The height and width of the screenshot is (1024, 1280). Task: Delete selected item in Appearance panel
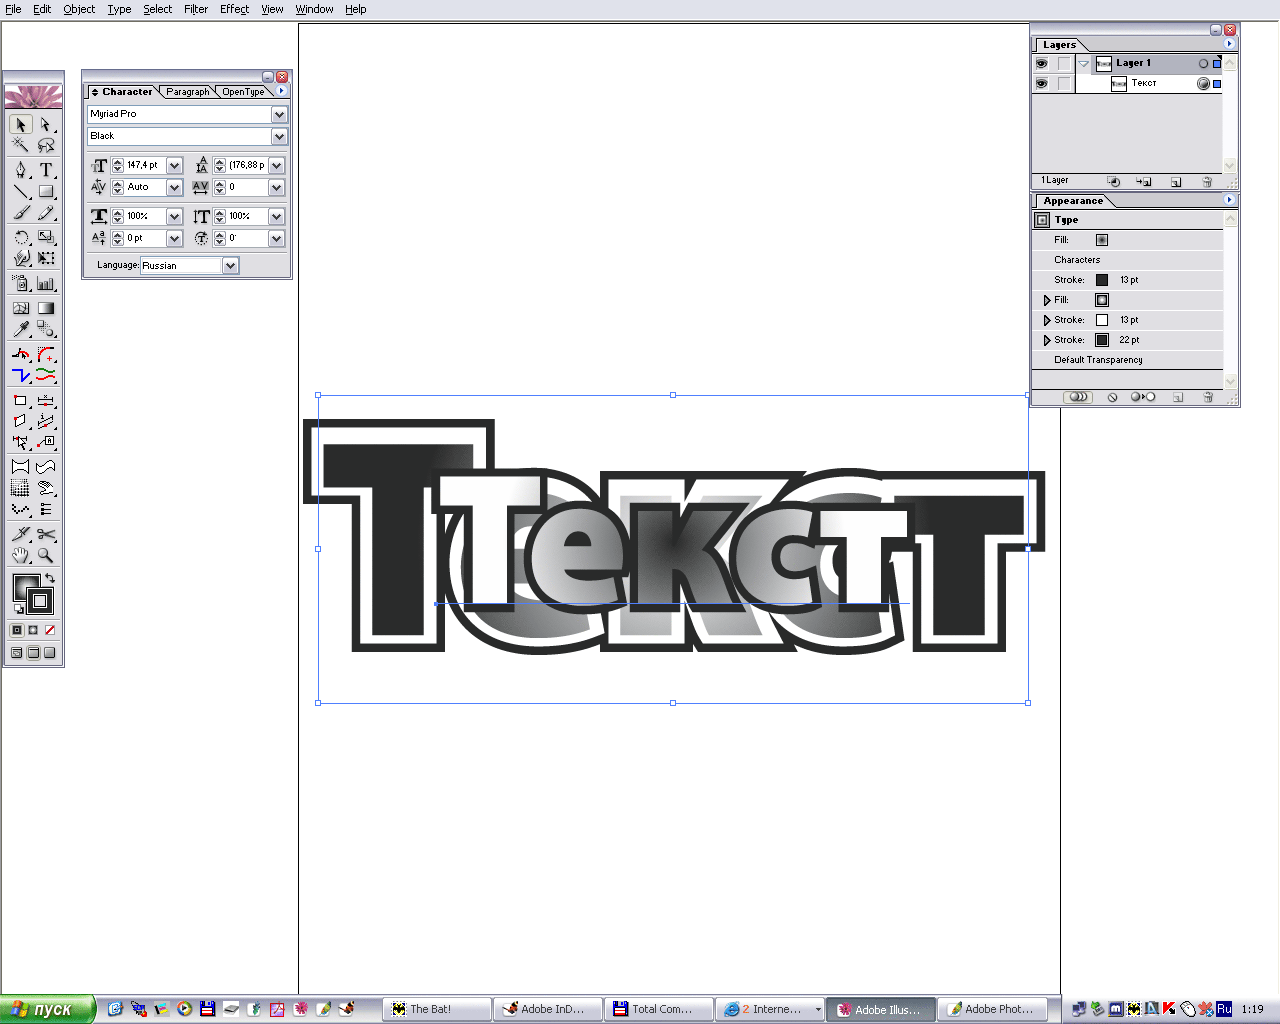click(x=1207, y=397)
